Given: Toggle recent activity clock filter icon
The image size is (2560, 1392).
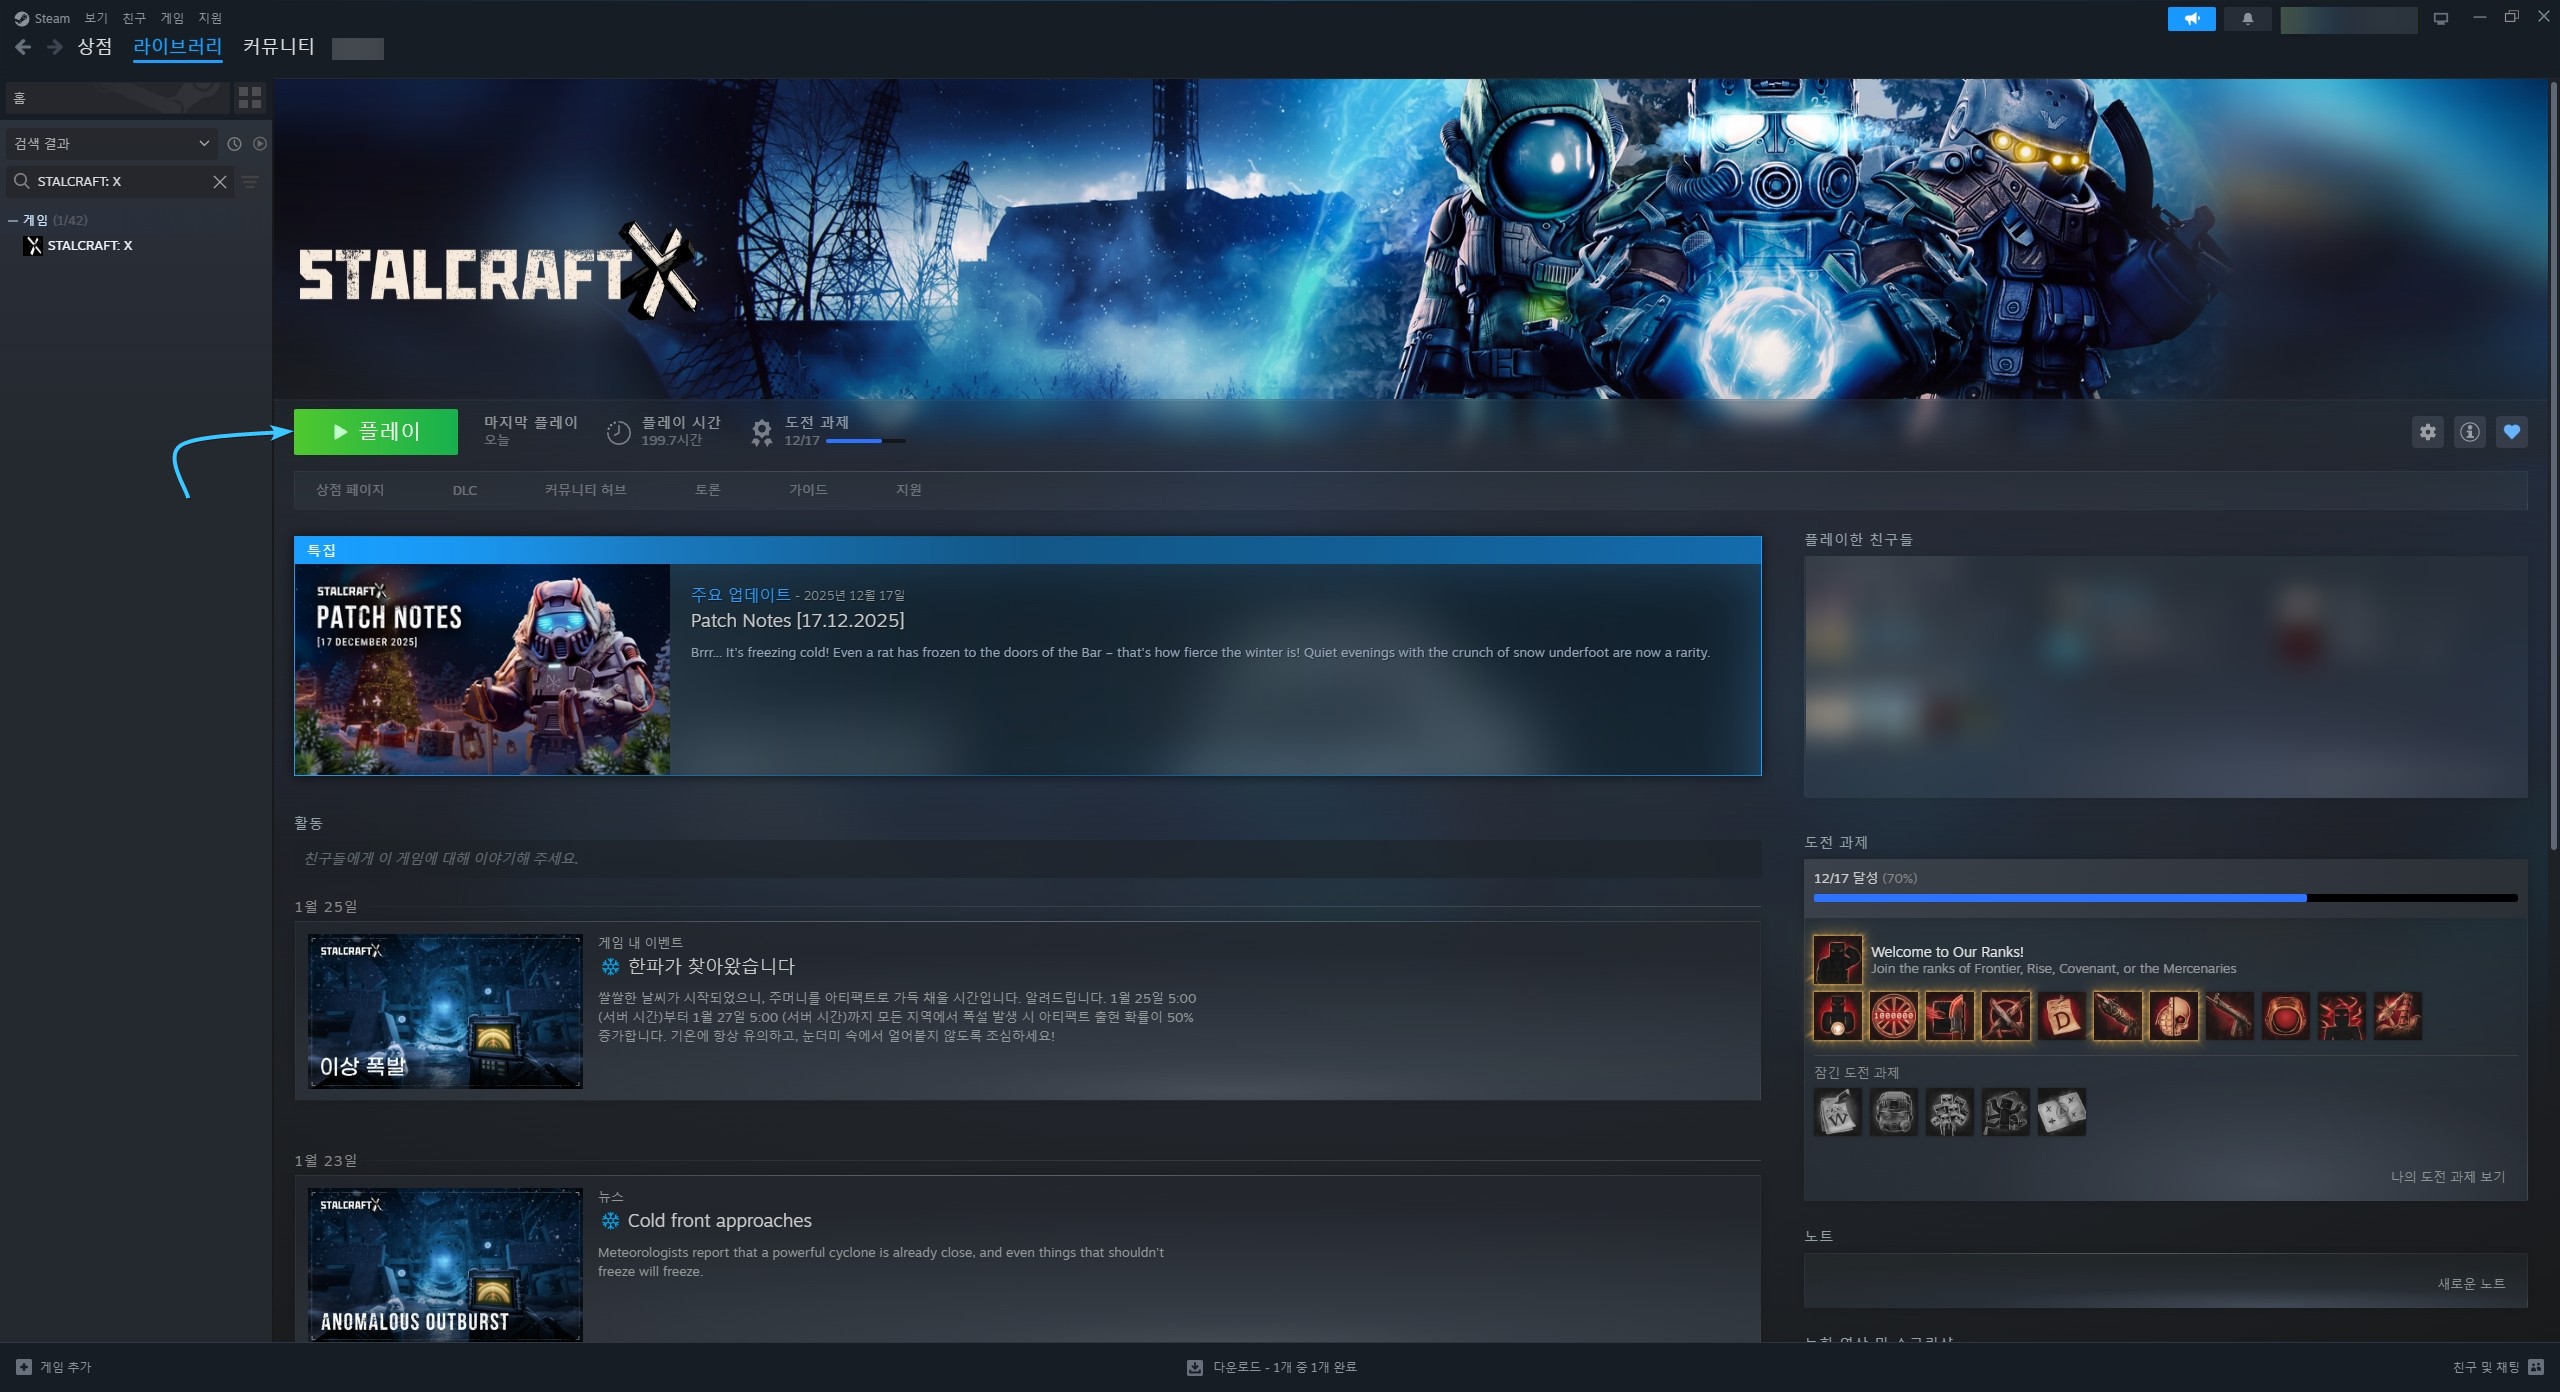Looking at the screenshot, I should coord(234,144).
